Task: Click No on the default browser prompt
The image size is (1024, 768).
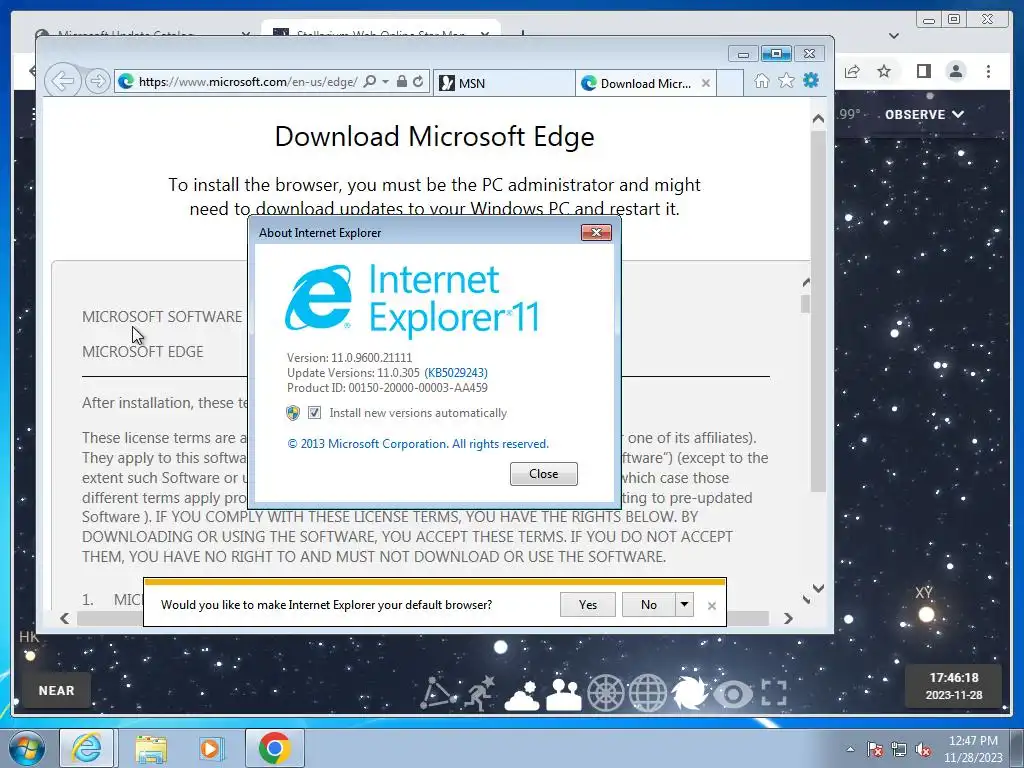Action: point(648,605)
